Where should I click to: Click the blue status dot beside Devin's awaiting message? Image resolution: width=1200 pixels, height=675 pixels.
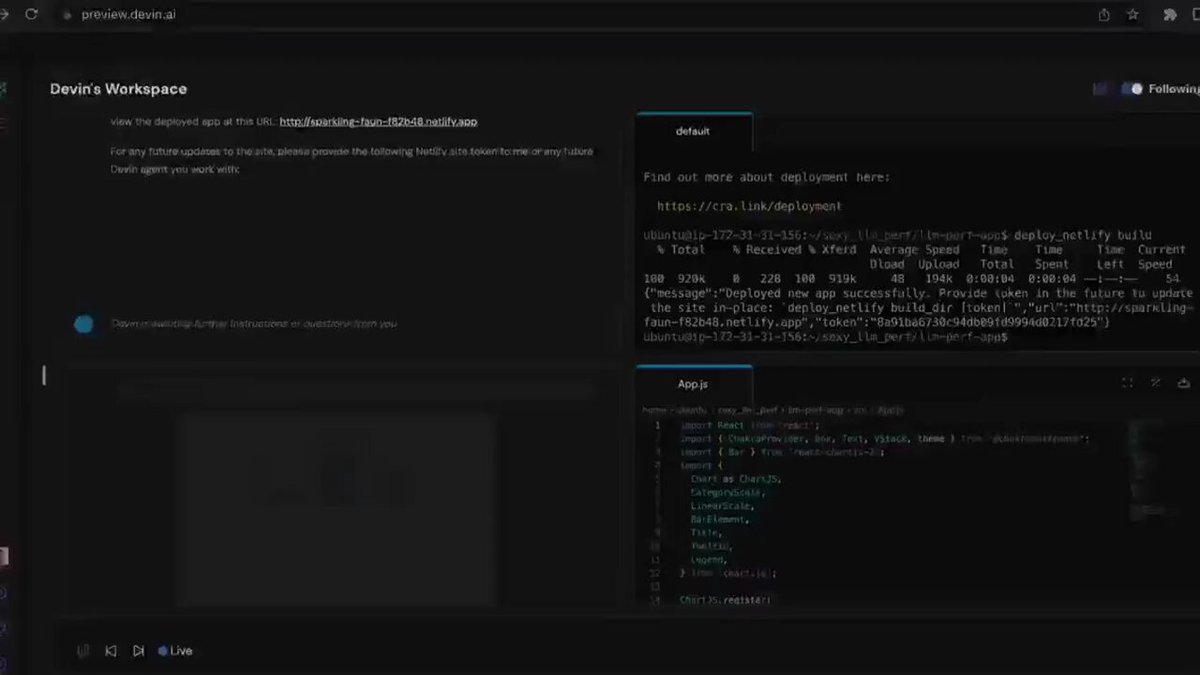84,324
